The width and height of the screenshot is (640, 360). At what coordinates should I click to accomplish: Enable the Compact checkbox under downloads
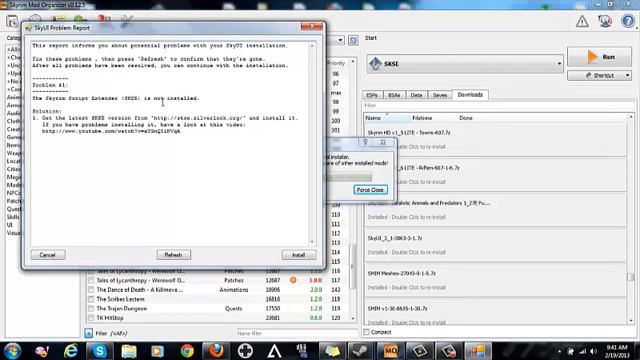(x=367, y=332)
